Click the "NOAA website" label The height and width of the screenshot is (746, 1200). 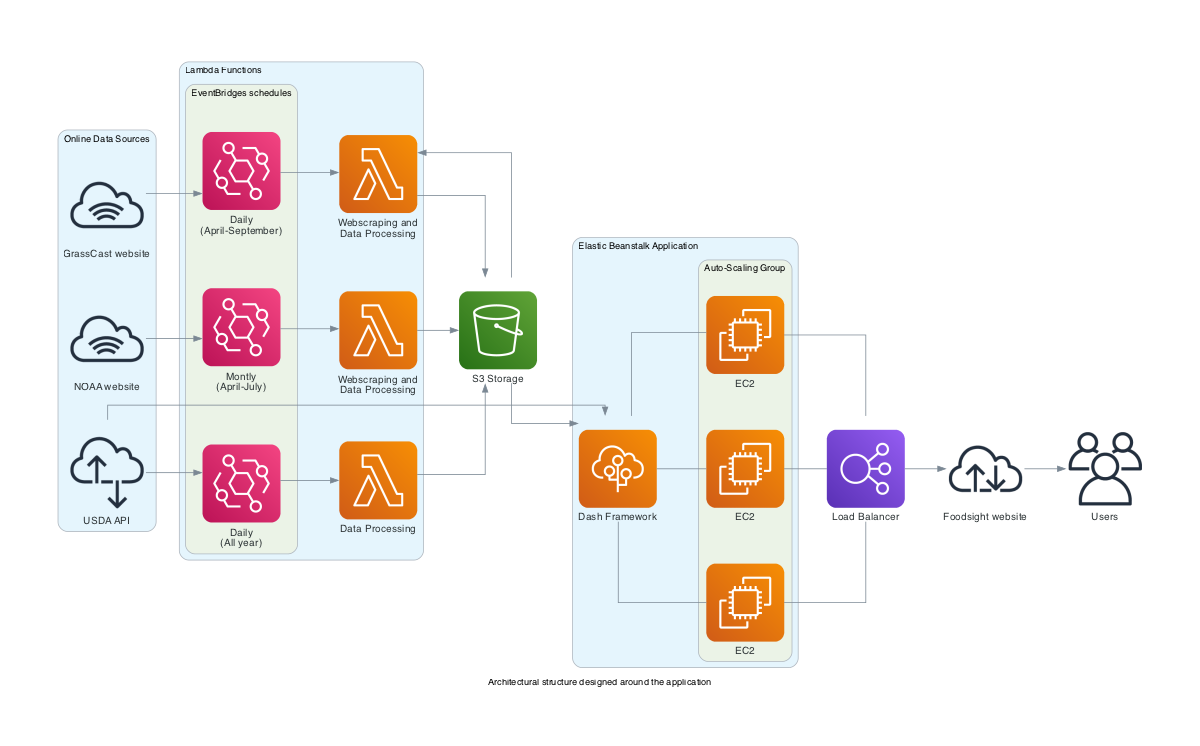coord(107,387)
